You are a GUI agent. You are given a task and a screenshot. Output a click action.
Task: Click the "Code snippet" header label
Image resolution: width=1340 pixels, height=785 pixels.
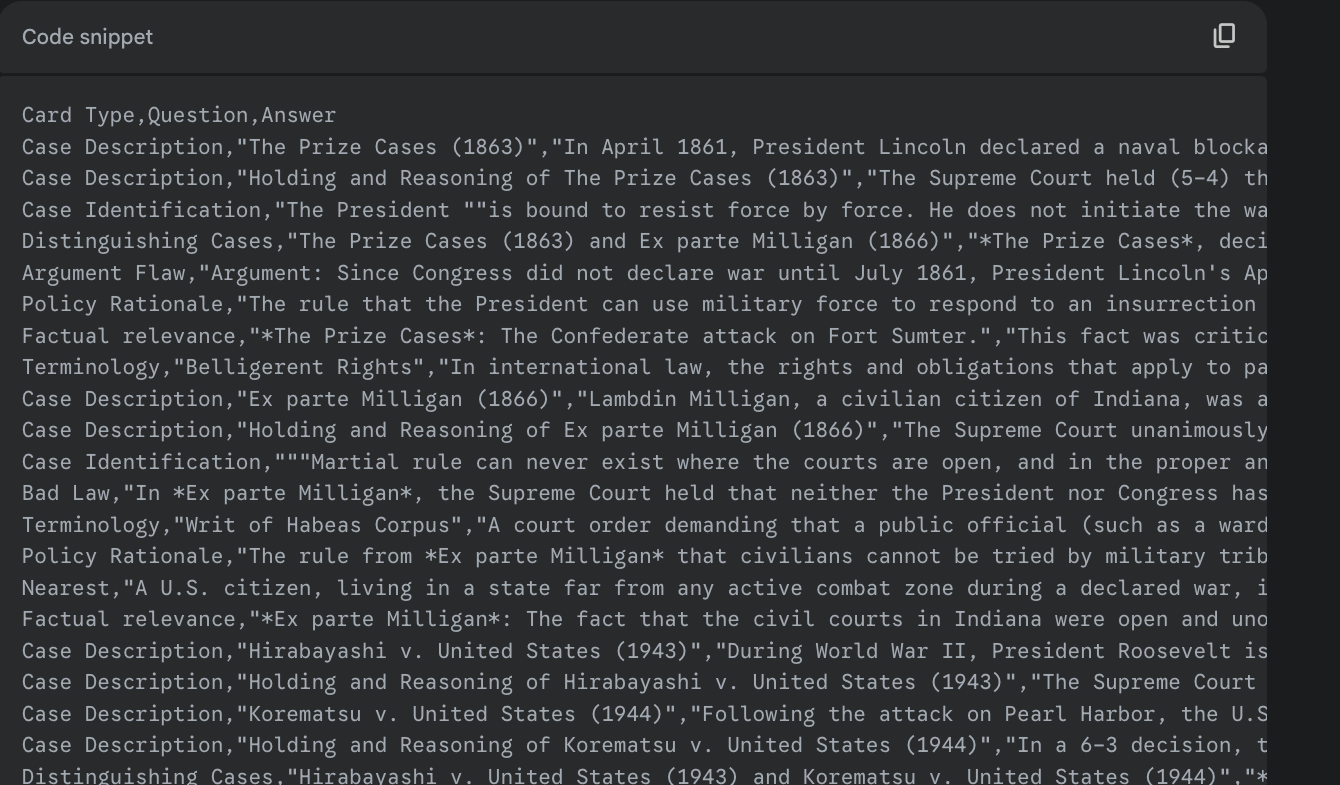point(88,37)
